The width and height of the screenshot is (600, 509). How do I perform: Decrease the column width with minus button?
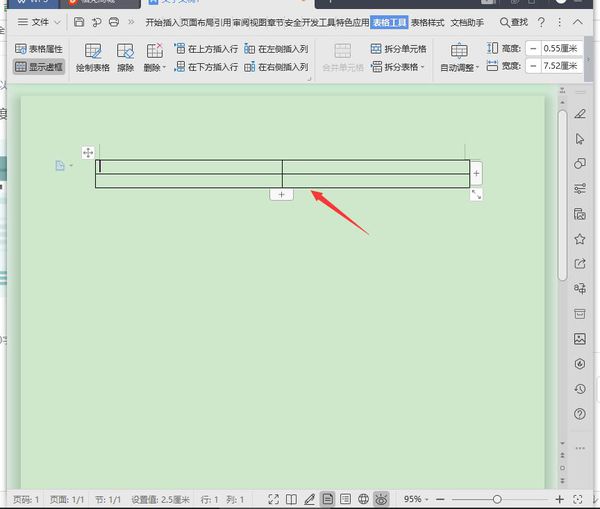[x=533, y=66]
